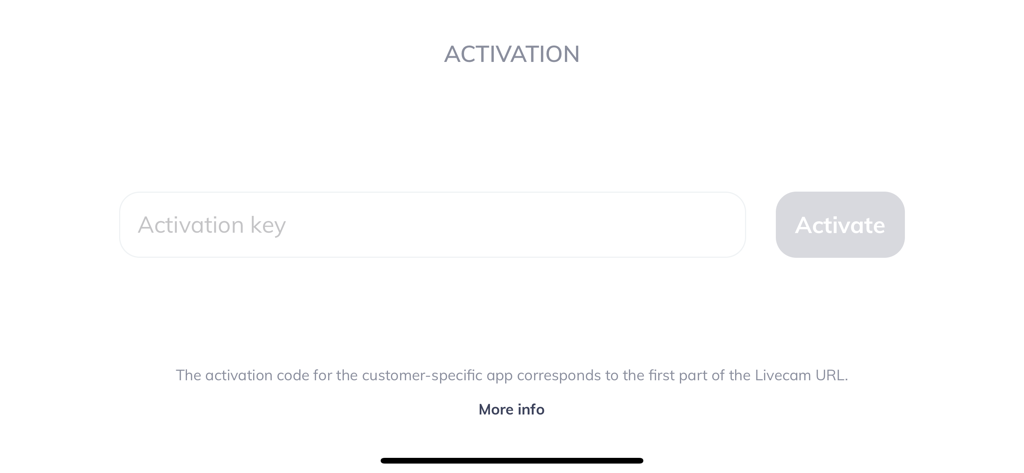The image size is (1024, 473).
Task: Tap the iOS home indicator bar
Action: pyautogui.click(x=512, y=461)
